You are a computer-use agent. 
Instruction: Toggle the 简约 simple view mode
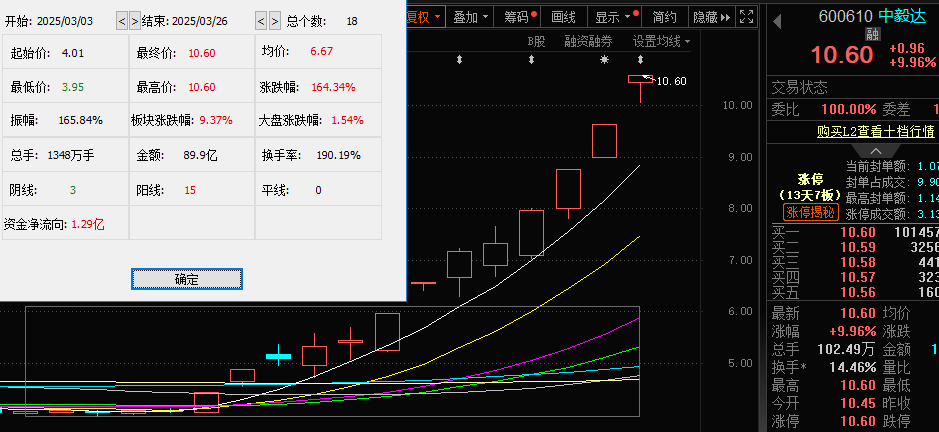[664, 17]
